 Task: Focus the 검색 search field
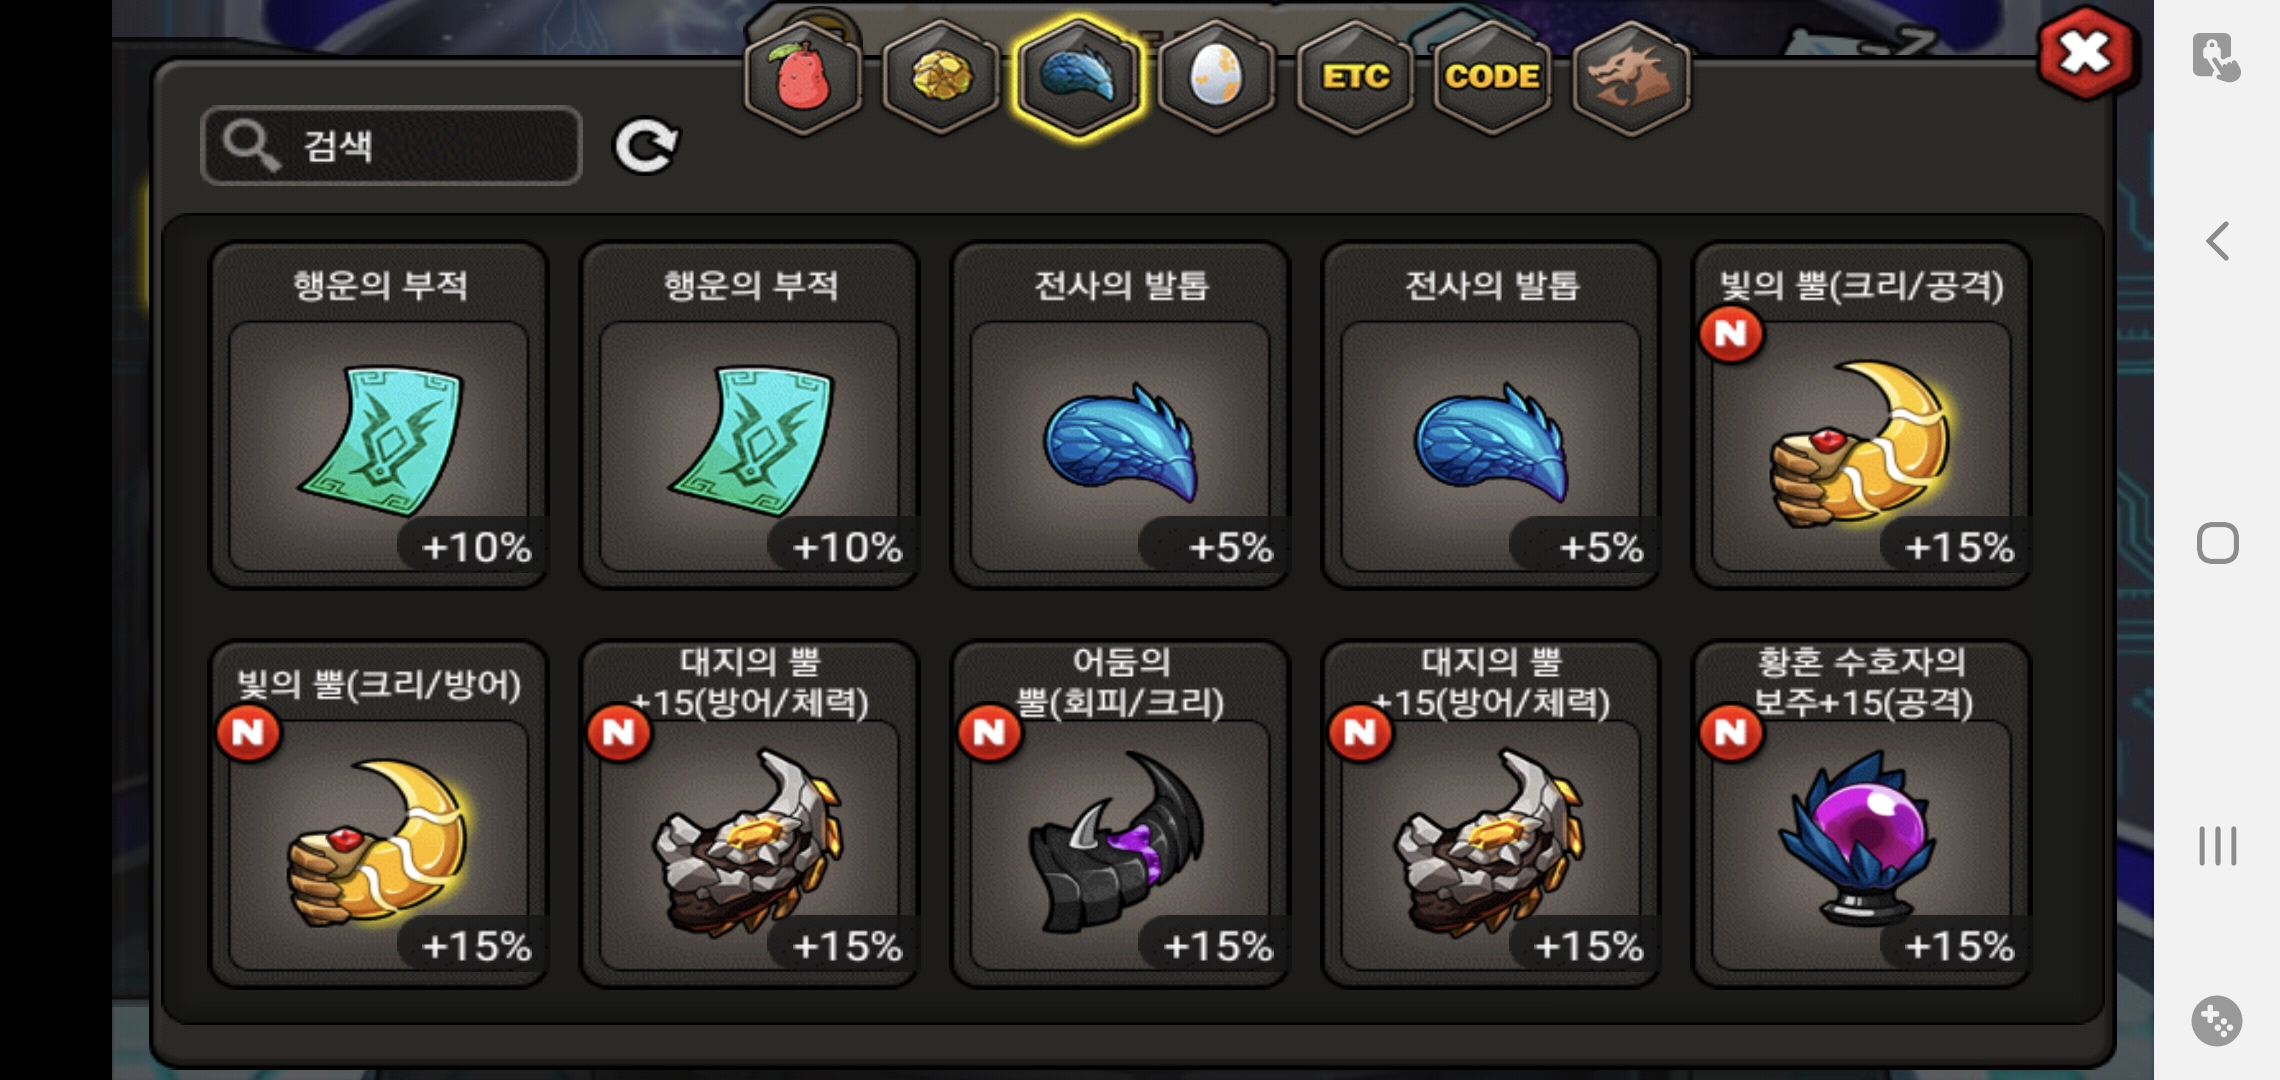coord(391,146)
